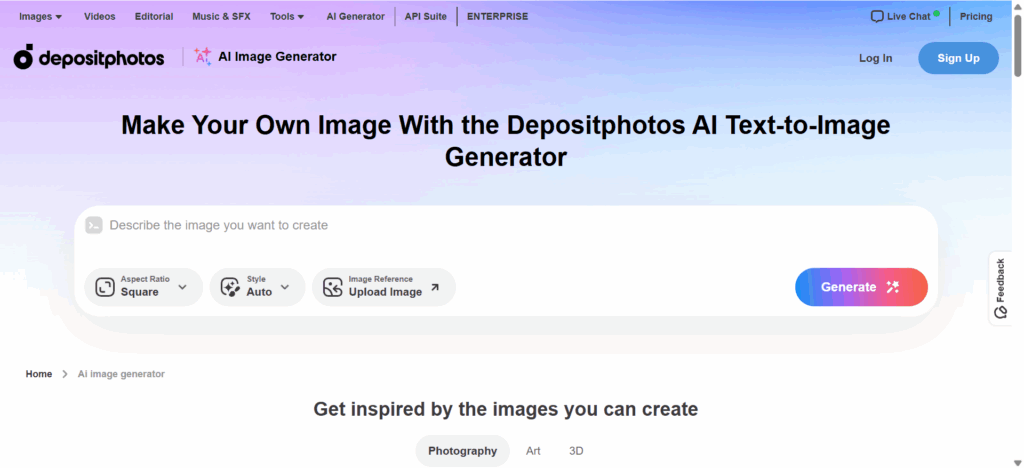Switch to the Art tab
The image size is (1024, 468).
(533, 451)
